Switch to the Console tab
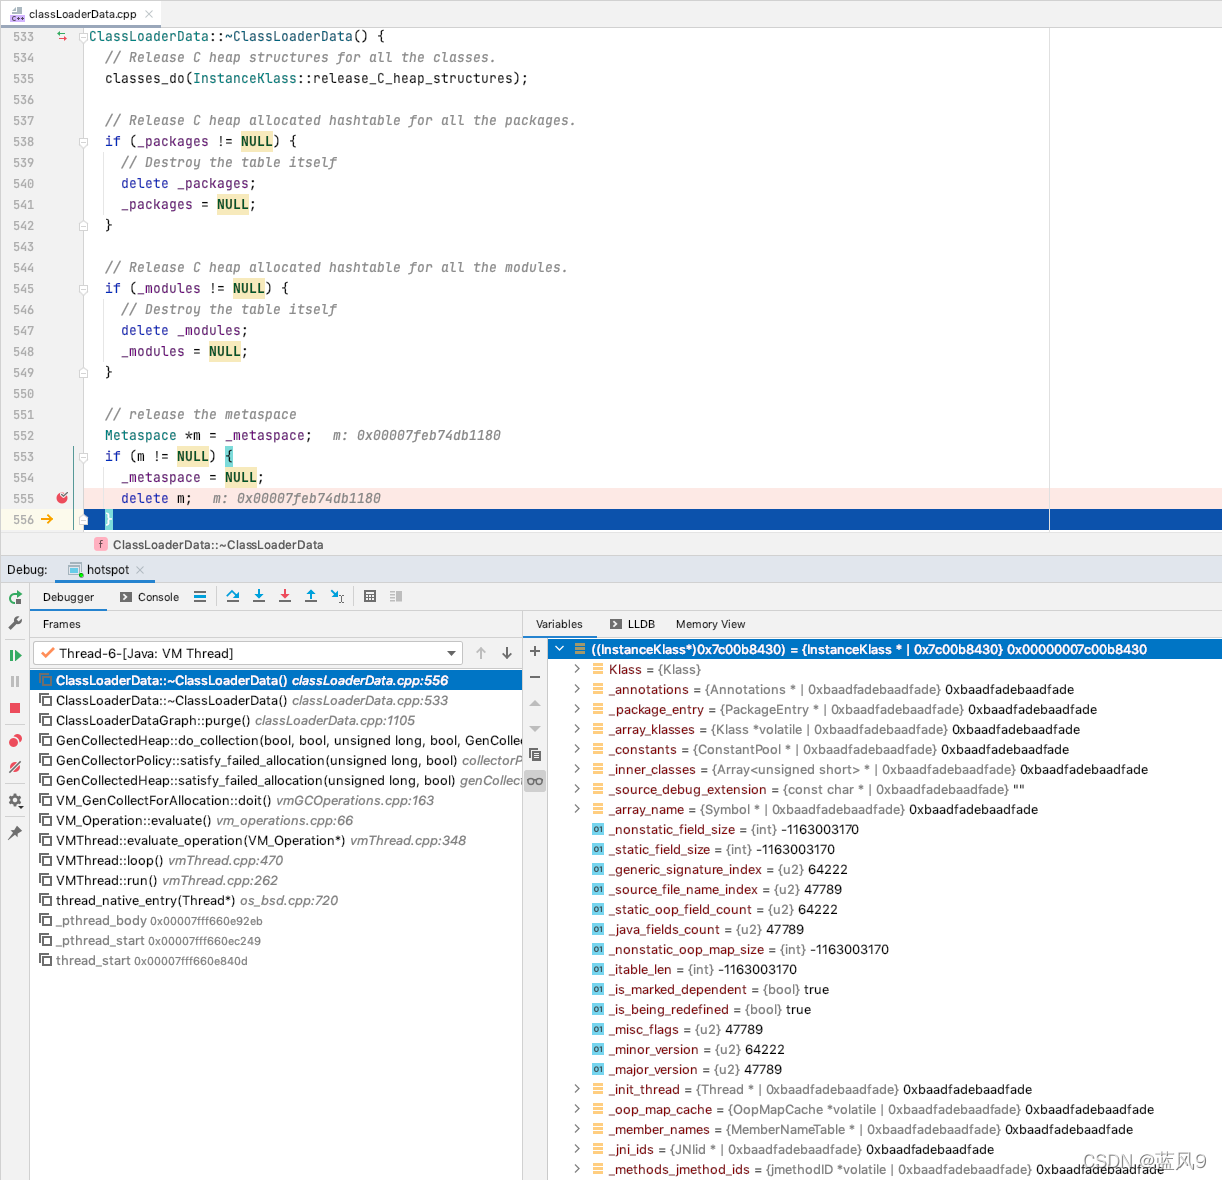 pos(149,596)
